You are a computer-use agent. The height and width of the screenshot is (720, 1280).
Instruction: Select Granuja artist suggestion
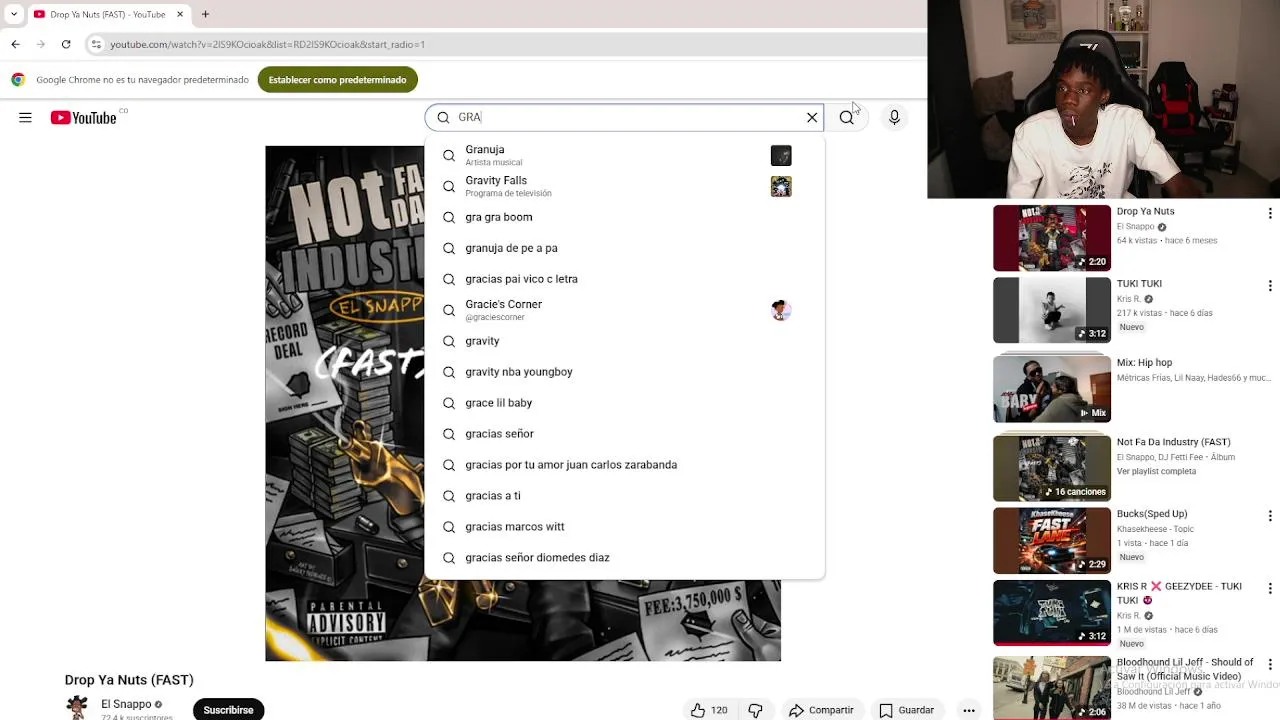(x=624, y=155)
